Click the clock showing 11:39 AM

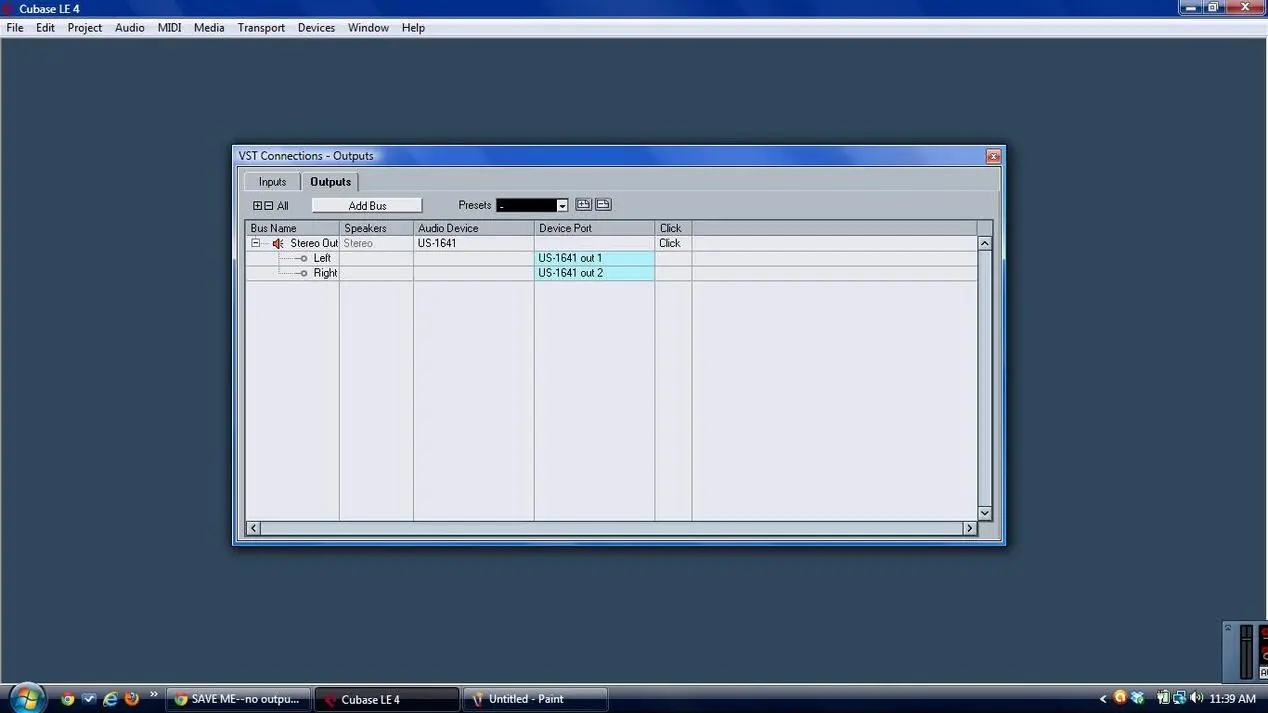pyautogui.click(x=1232, y=699)
